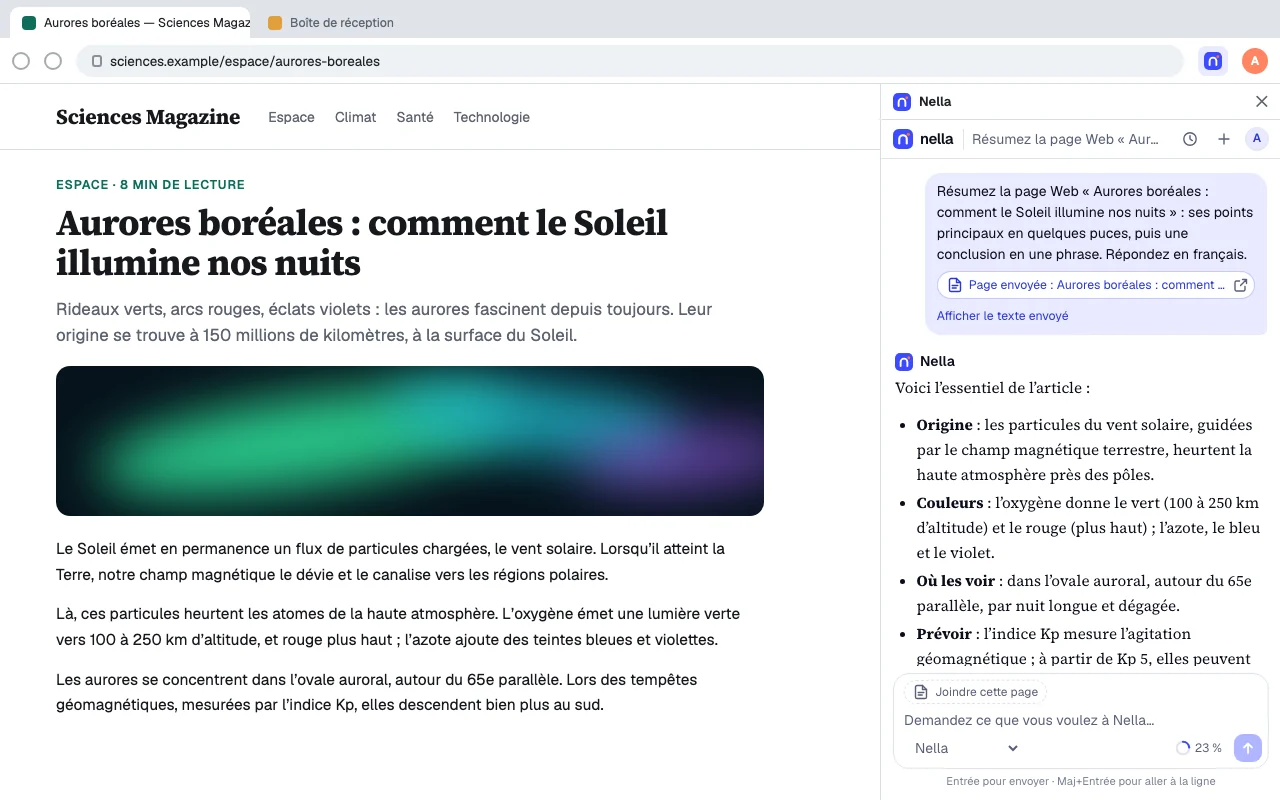The image size is (1280, 800).
Task: Close the Nella side panel
Action: click(x=1262, y=101)
